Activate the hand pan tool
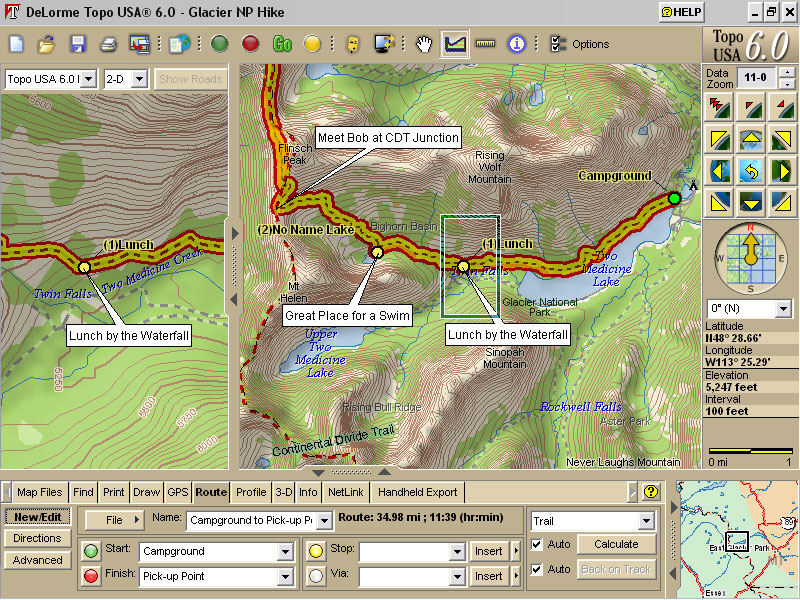 (423, 44)
